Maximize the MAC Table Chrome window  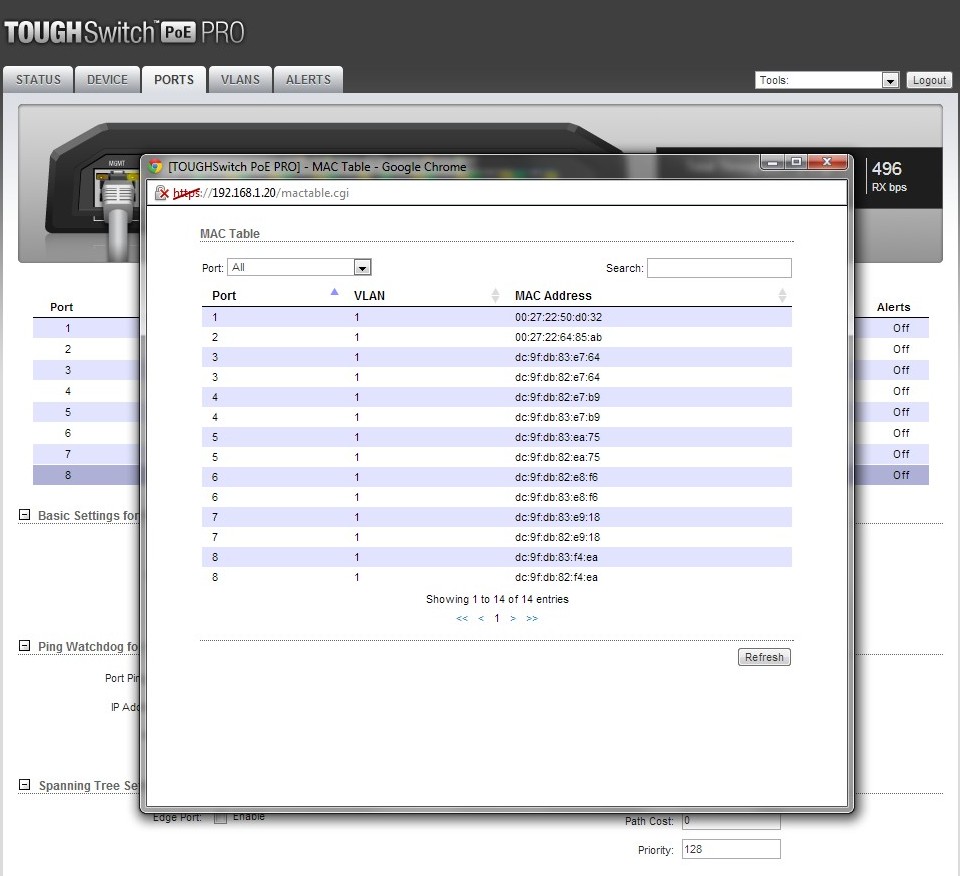point(796,162)
